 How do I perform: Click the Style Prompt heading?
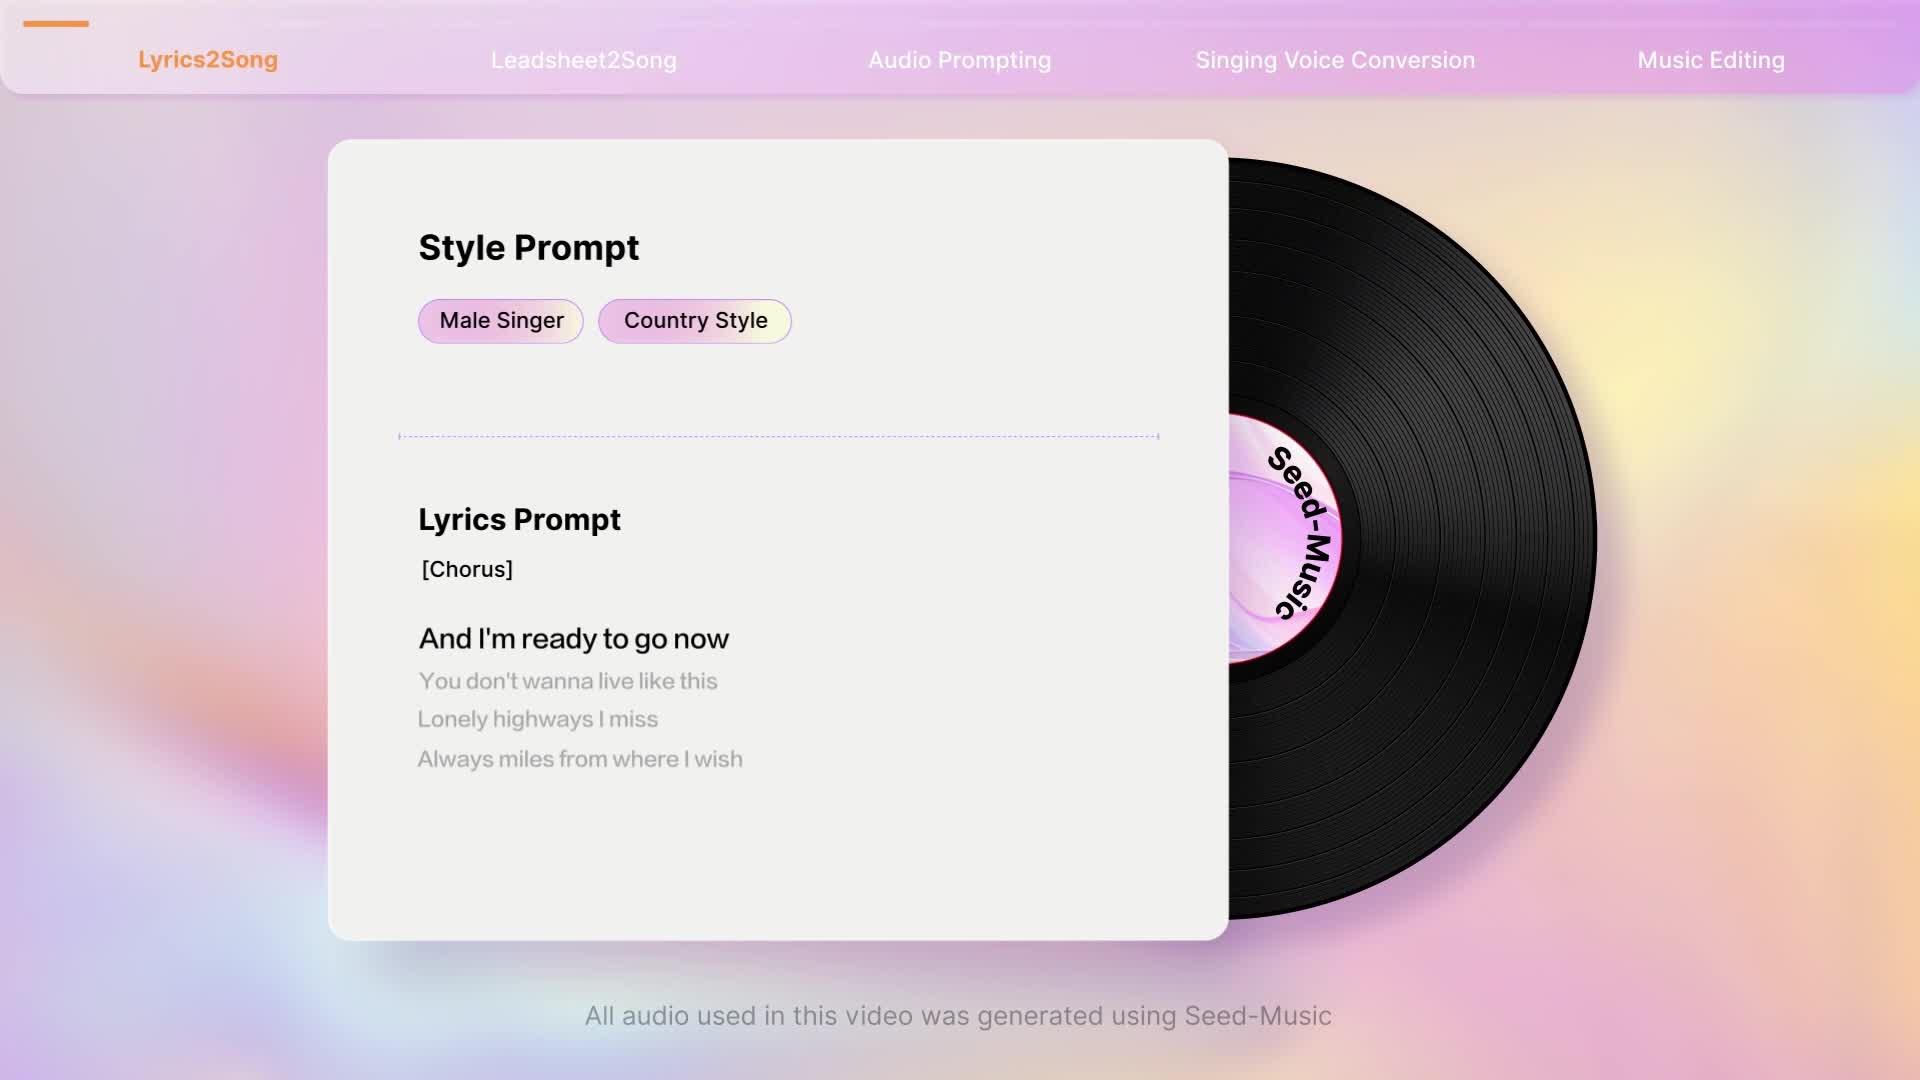point(528,248)
